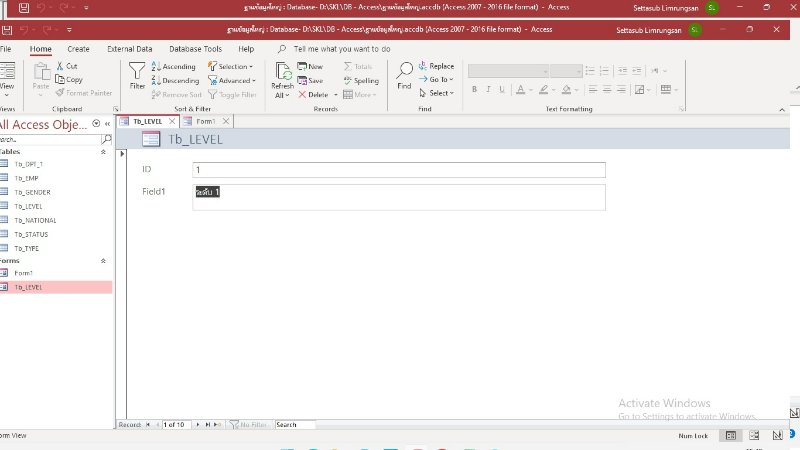This screenshot has height=450, width=800.
Task: Click the Find magnifier icon
Action: 404,75
